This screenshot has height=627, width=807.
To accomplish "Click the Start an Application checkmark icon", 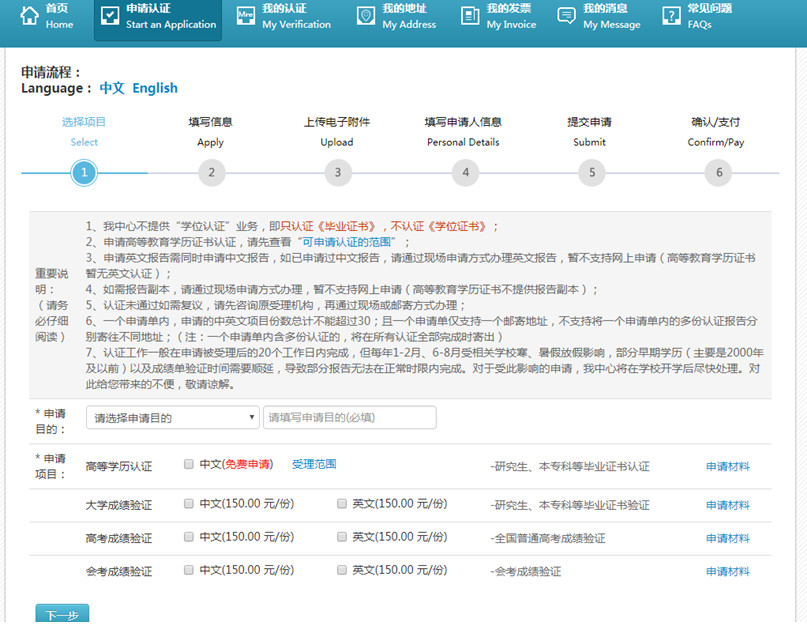I will [x=110, y=15].
